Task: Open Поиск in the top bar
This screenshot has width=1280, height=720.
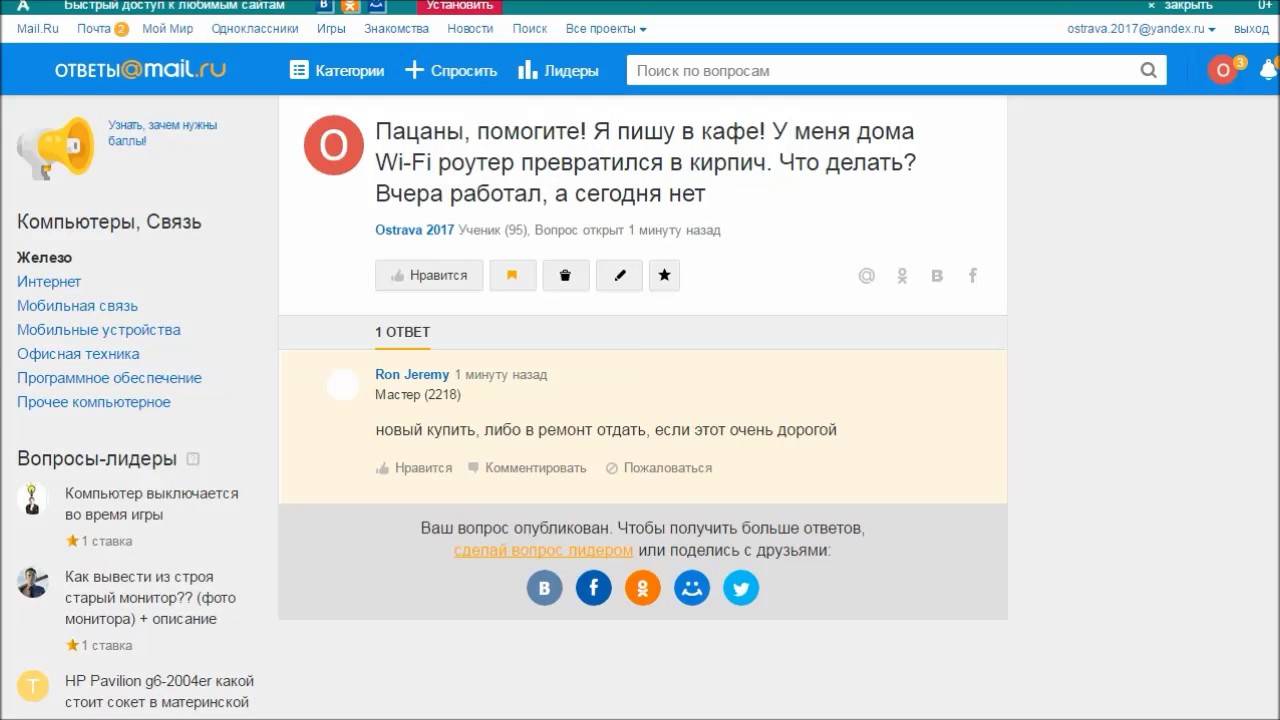Action: pos(530,29)
